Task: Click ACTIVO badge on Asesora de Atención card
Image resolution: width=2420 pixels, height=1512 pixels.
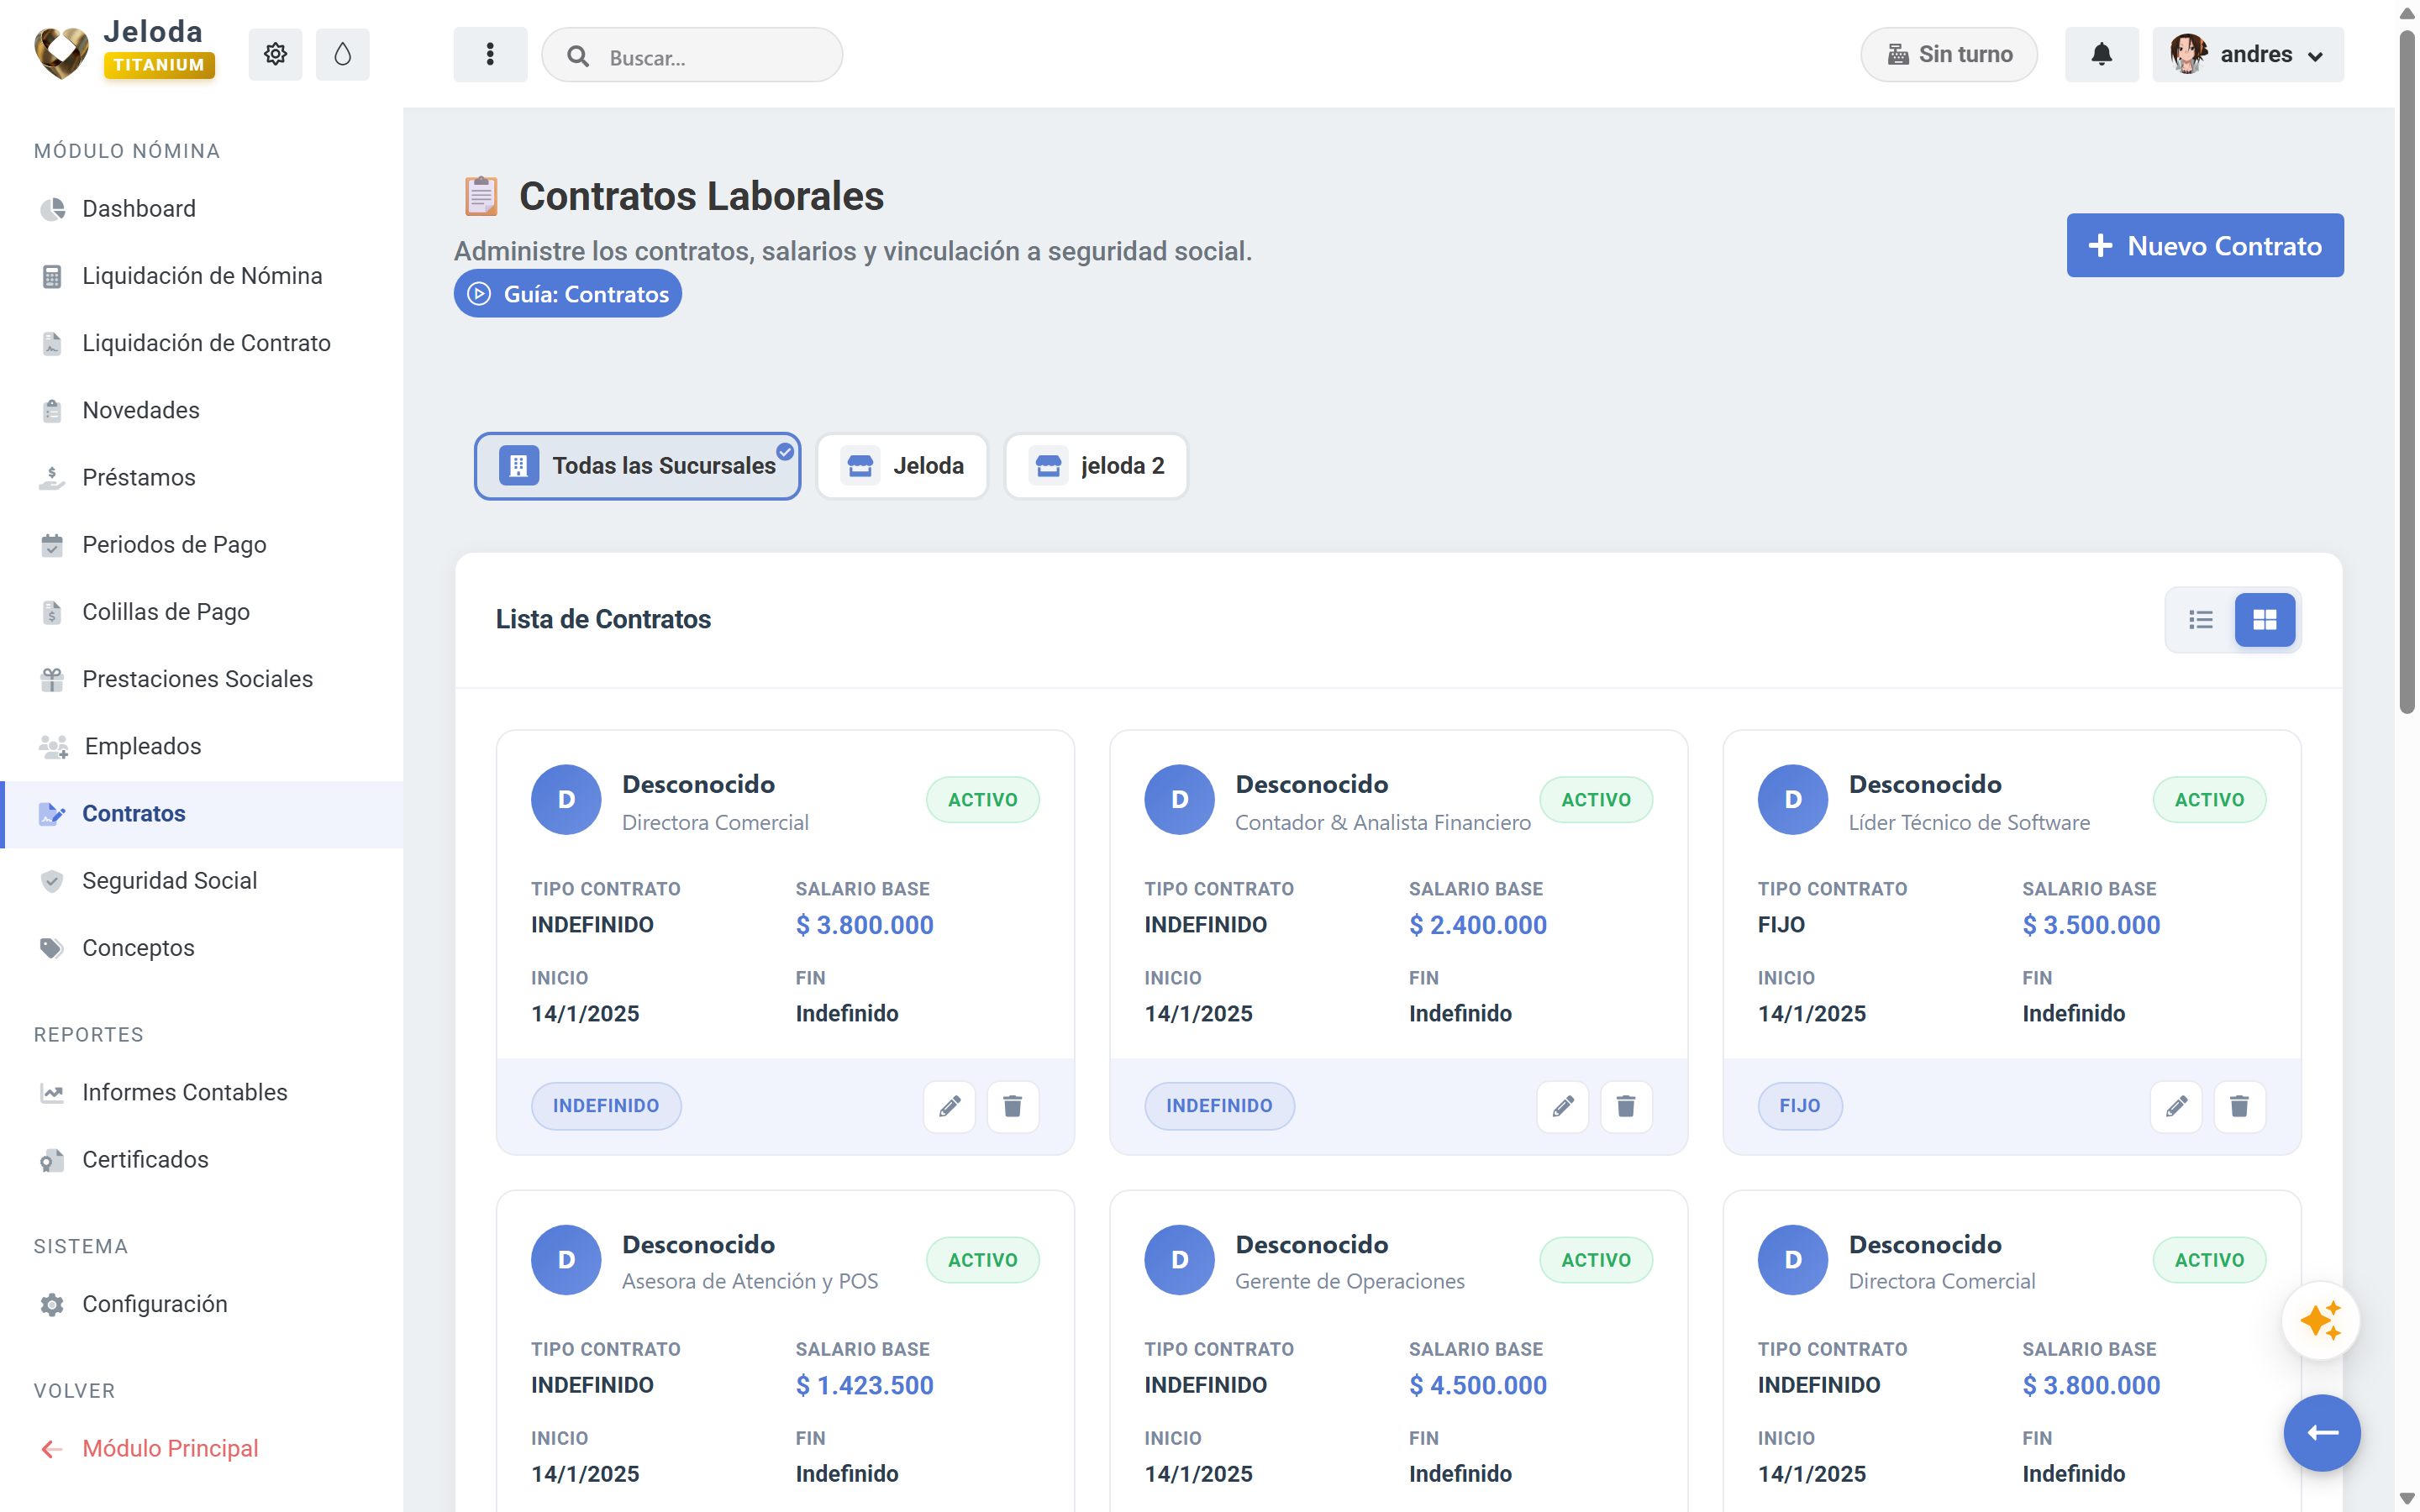Action: (x=982, y=1260)
